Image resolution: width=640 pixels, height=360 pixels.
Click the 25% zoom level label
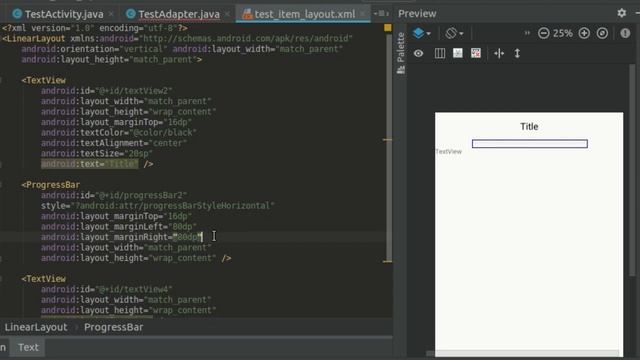click(563, 33)
